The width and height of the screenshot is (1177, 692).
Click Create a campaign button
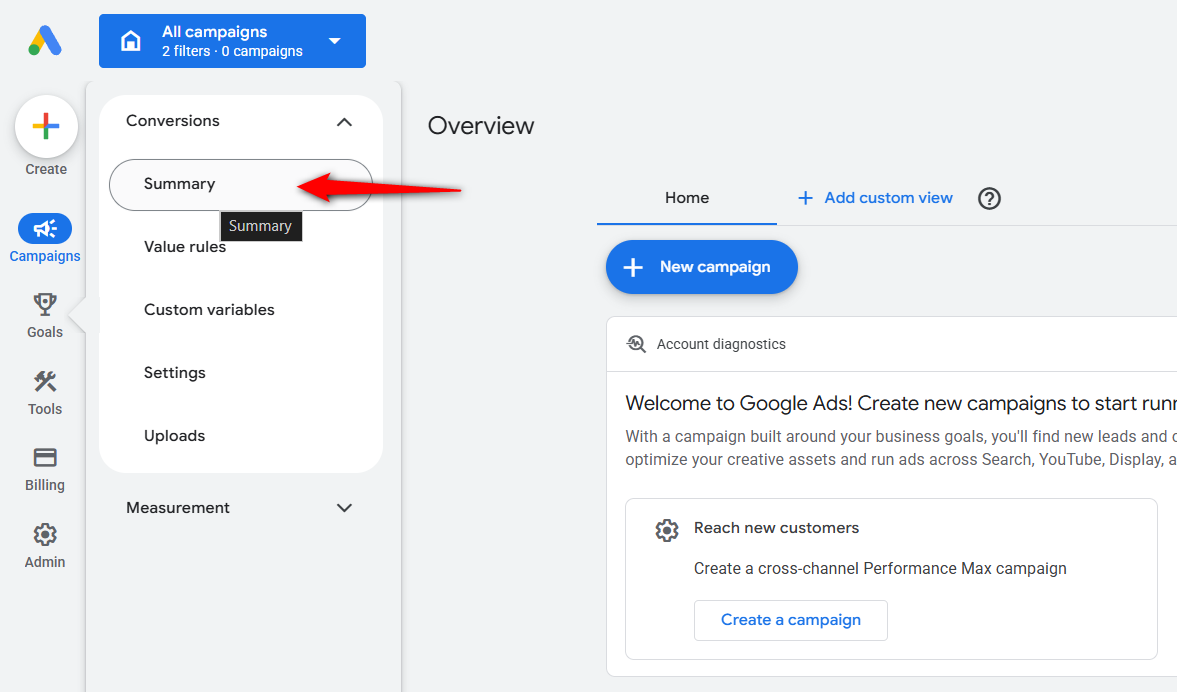[x=790, y=620]
